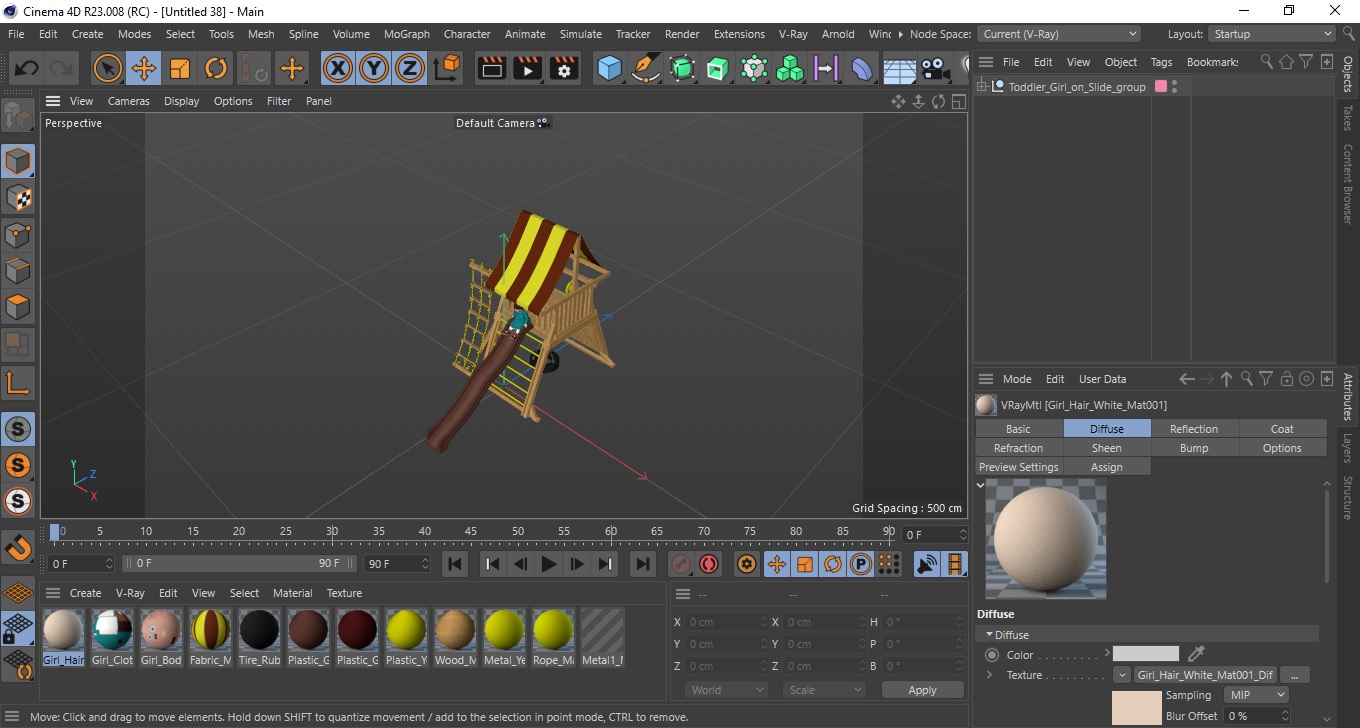The width and height of the screenshot is (1360, 728).
Task: Open the World coordinate system dropdown
Action: pyautogui.click(x=726, y=690)
